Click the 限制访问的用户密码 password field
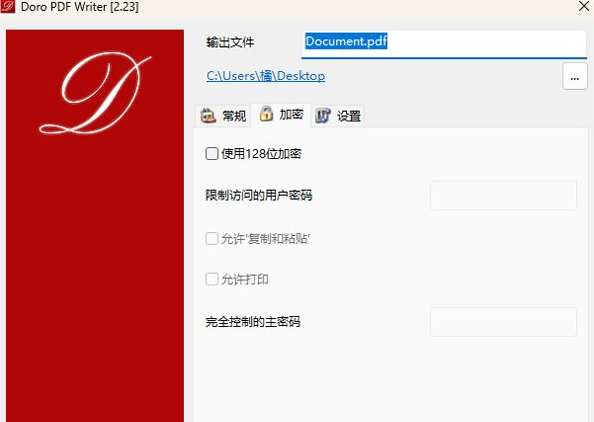 point(503,195)
